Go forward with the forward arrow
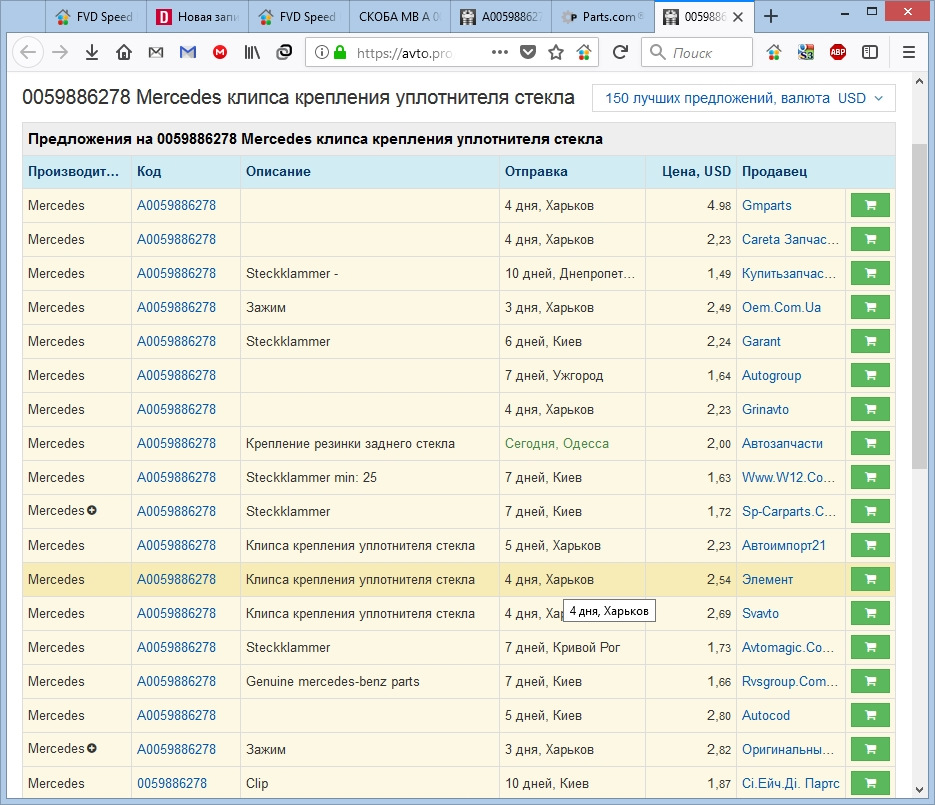This screenshot has width=935, height=805. 60,52
